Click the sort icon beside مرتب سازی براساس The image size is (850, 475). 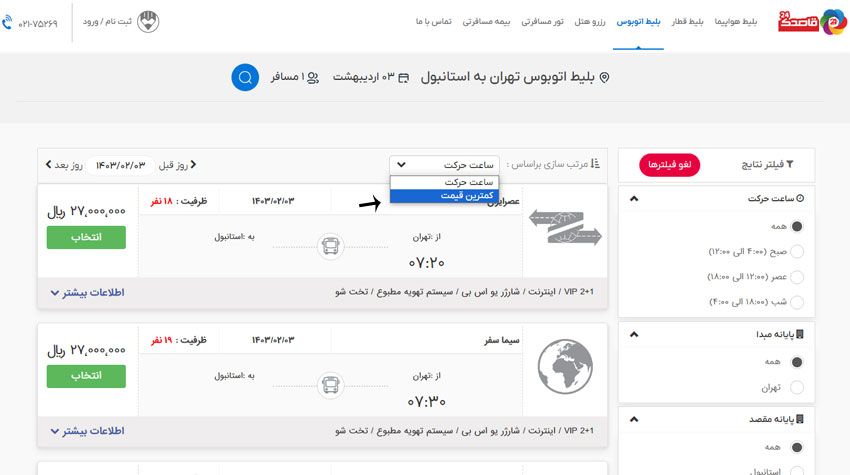pyautogui.click(x=595, y=163)
